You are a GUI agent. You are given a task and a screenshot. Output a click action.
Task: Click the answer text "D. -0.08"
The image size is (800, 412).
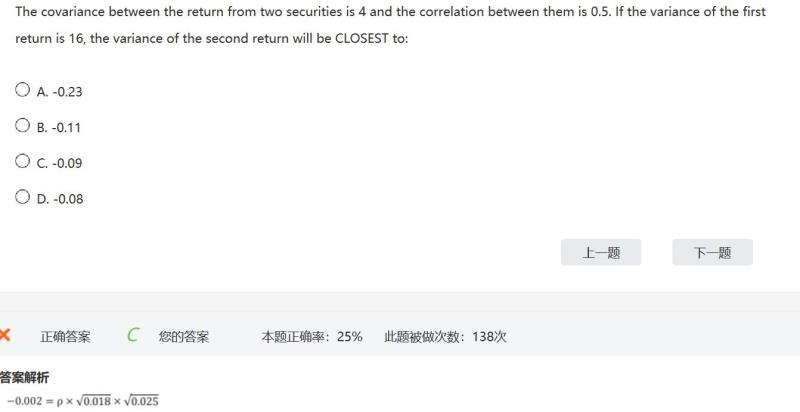(x=59, y=199)
